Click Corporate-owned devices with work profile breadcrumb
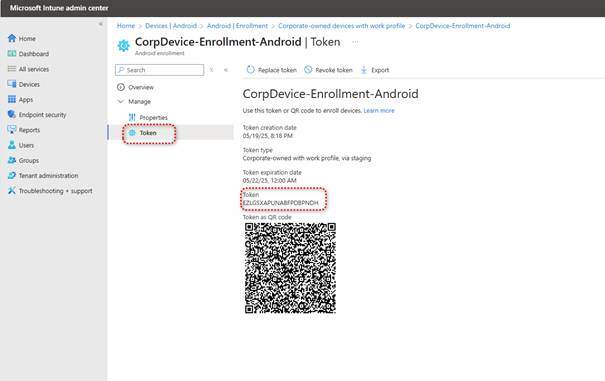The height and width of the screenshot is (381, 605). tap(341, 26)
